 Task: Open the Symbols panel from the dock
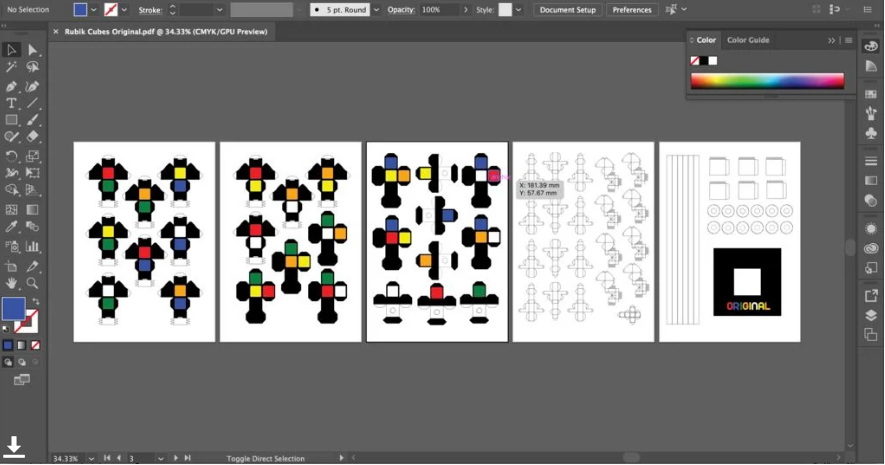pyautogui.click(x=871, y=133)
